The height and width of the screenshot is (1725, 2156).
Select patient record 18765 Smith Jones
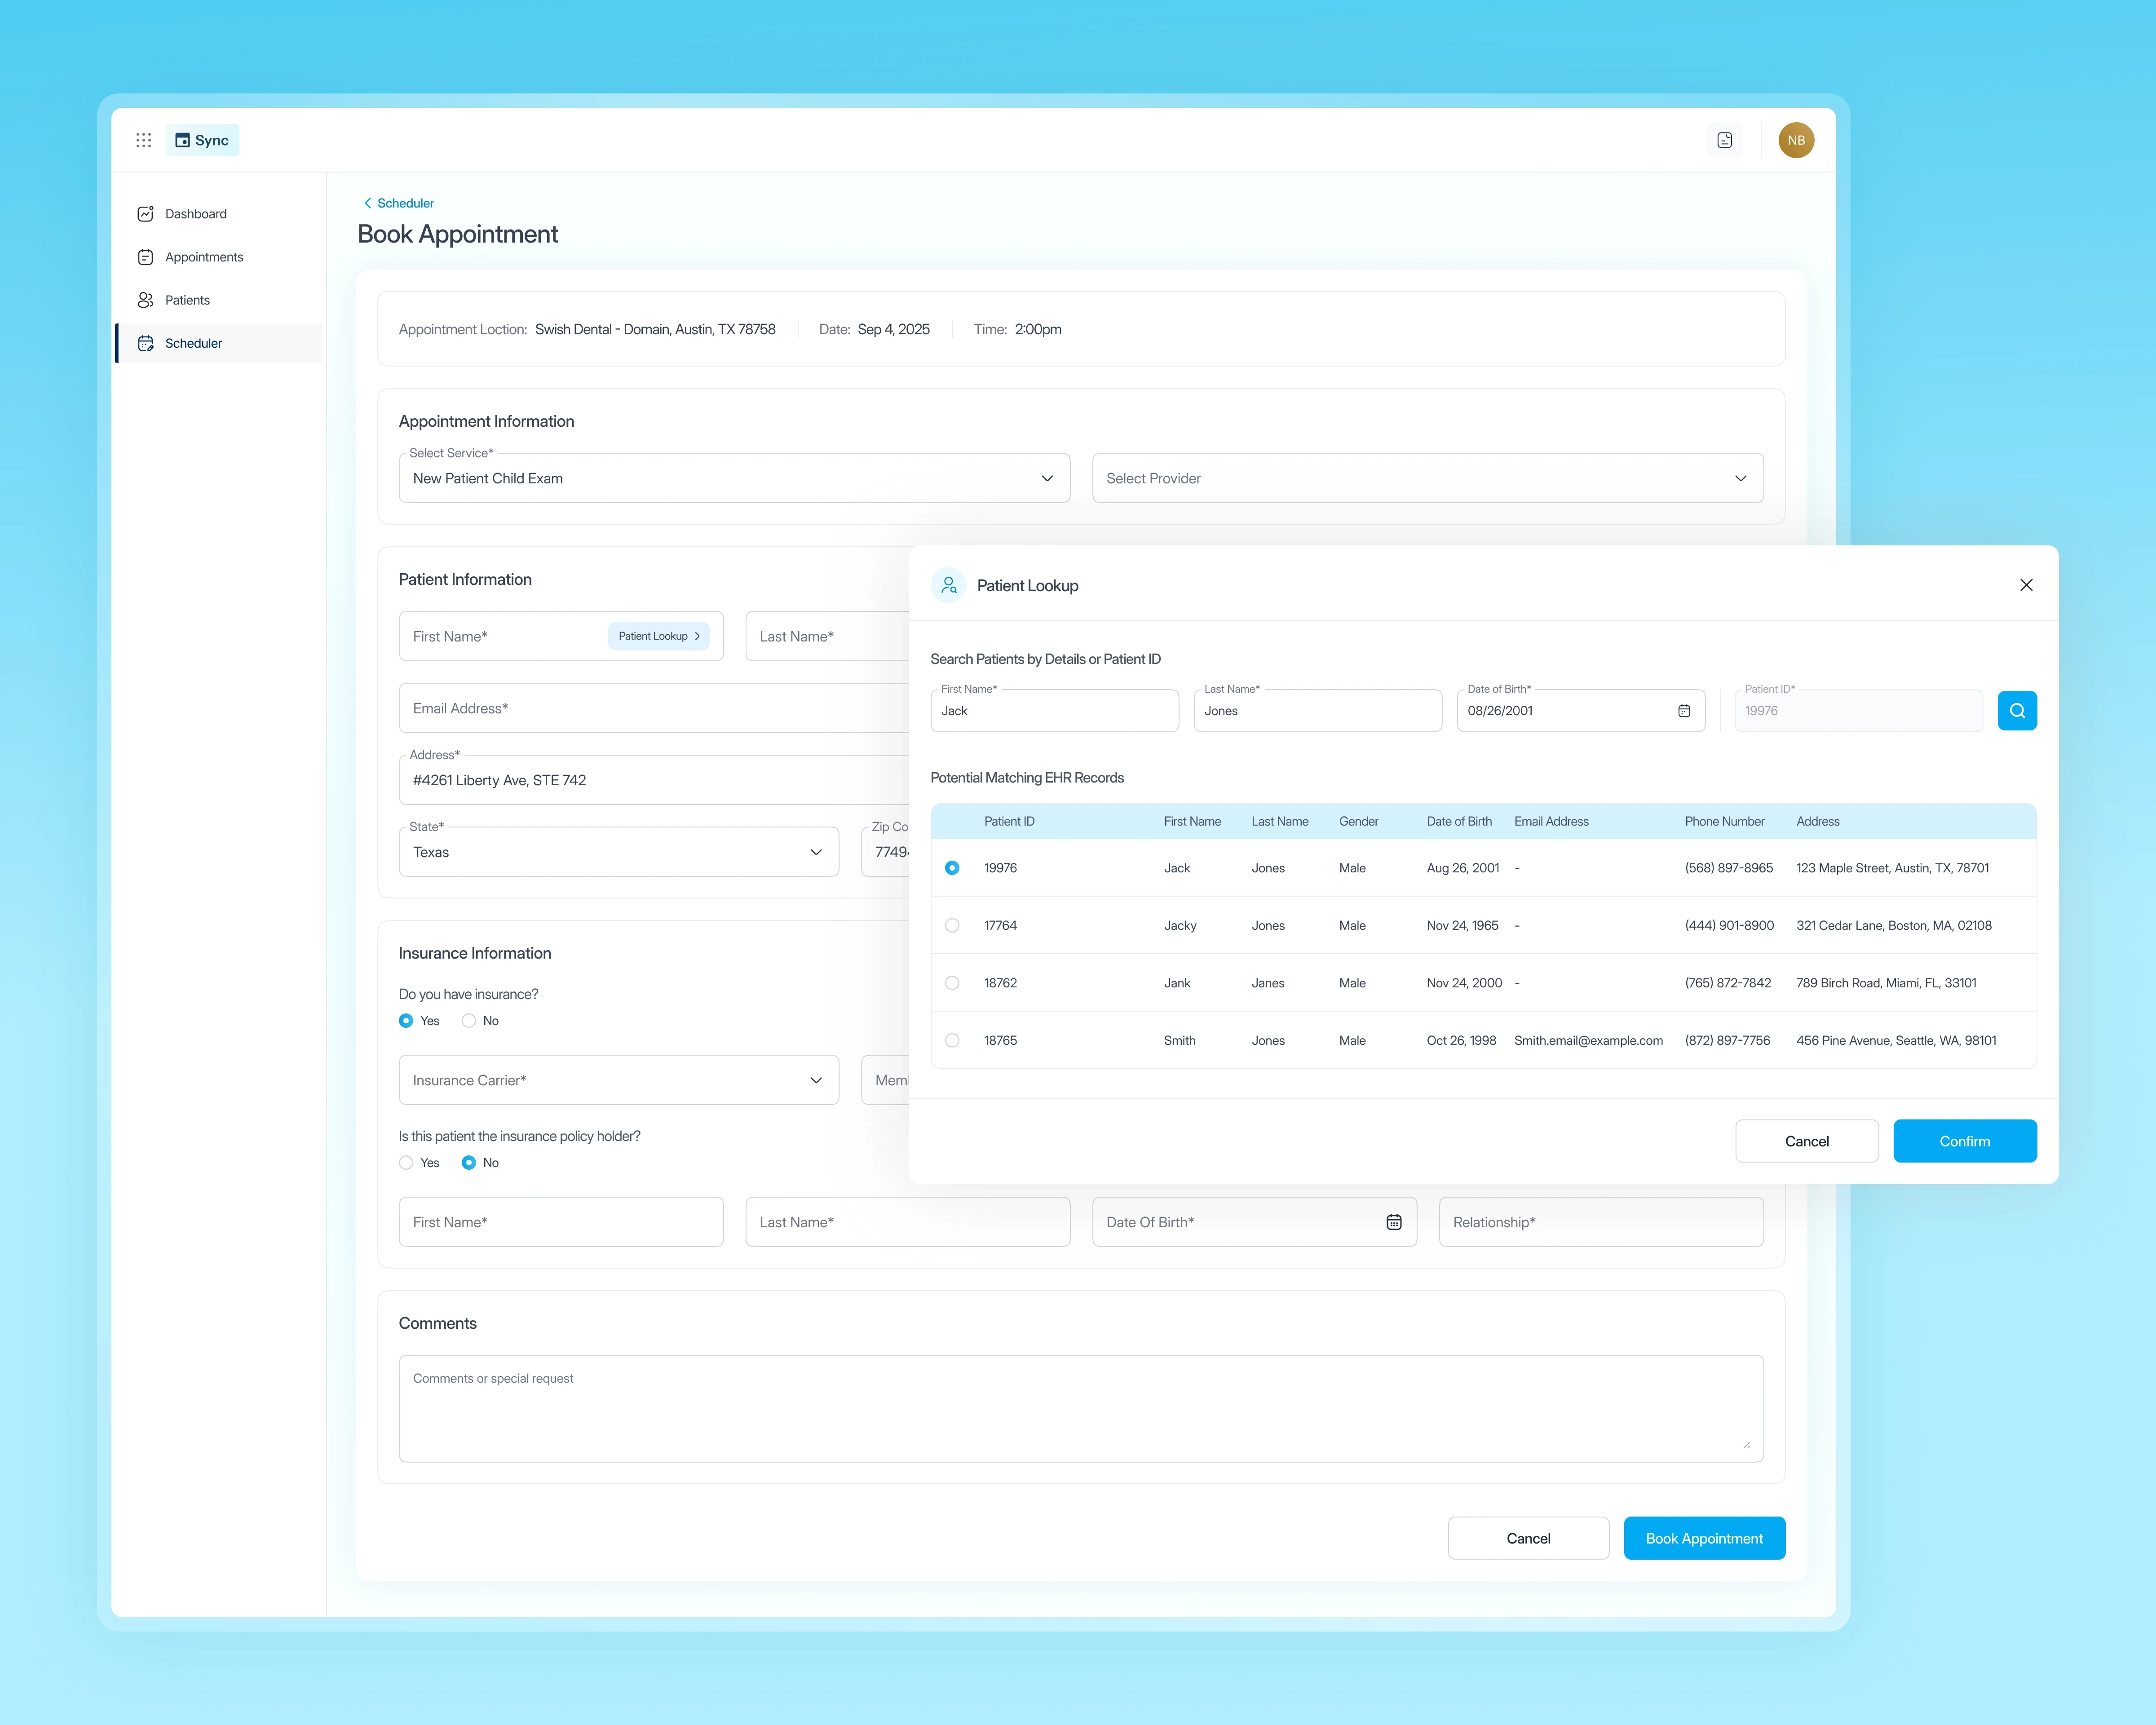pyautogui.click(x=952, y=1040)
